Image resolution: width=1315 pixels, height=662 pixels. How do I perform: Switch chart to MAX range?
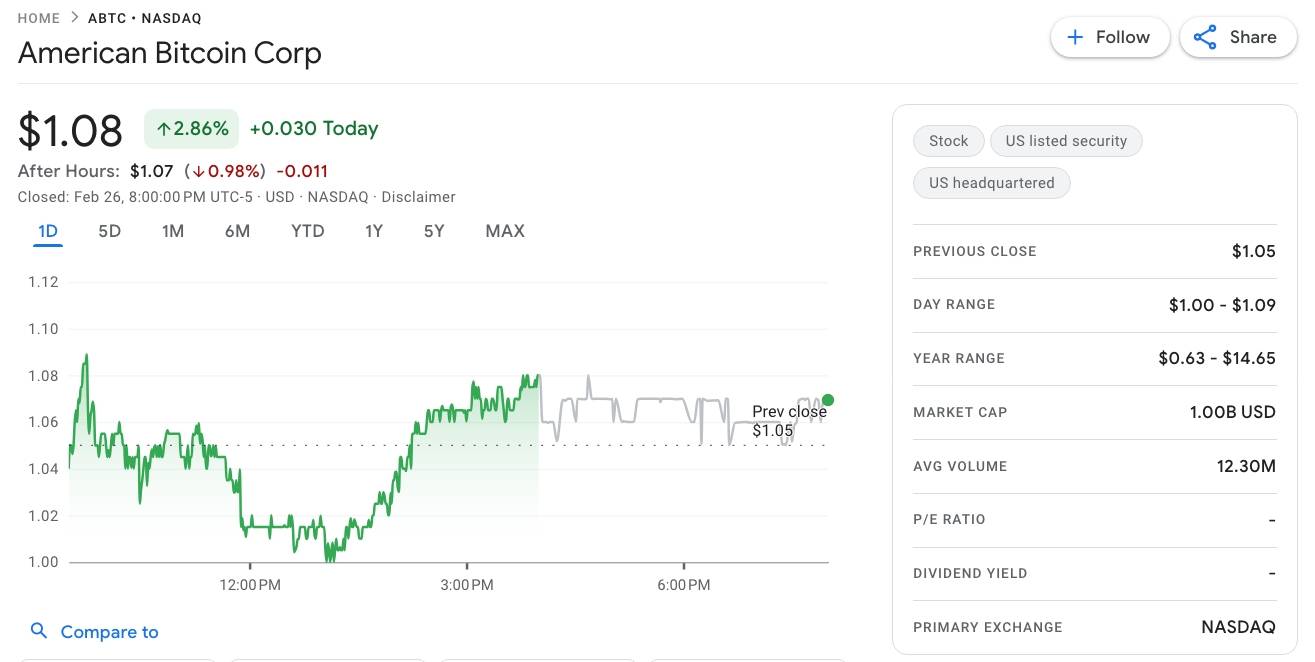(504, 230)
